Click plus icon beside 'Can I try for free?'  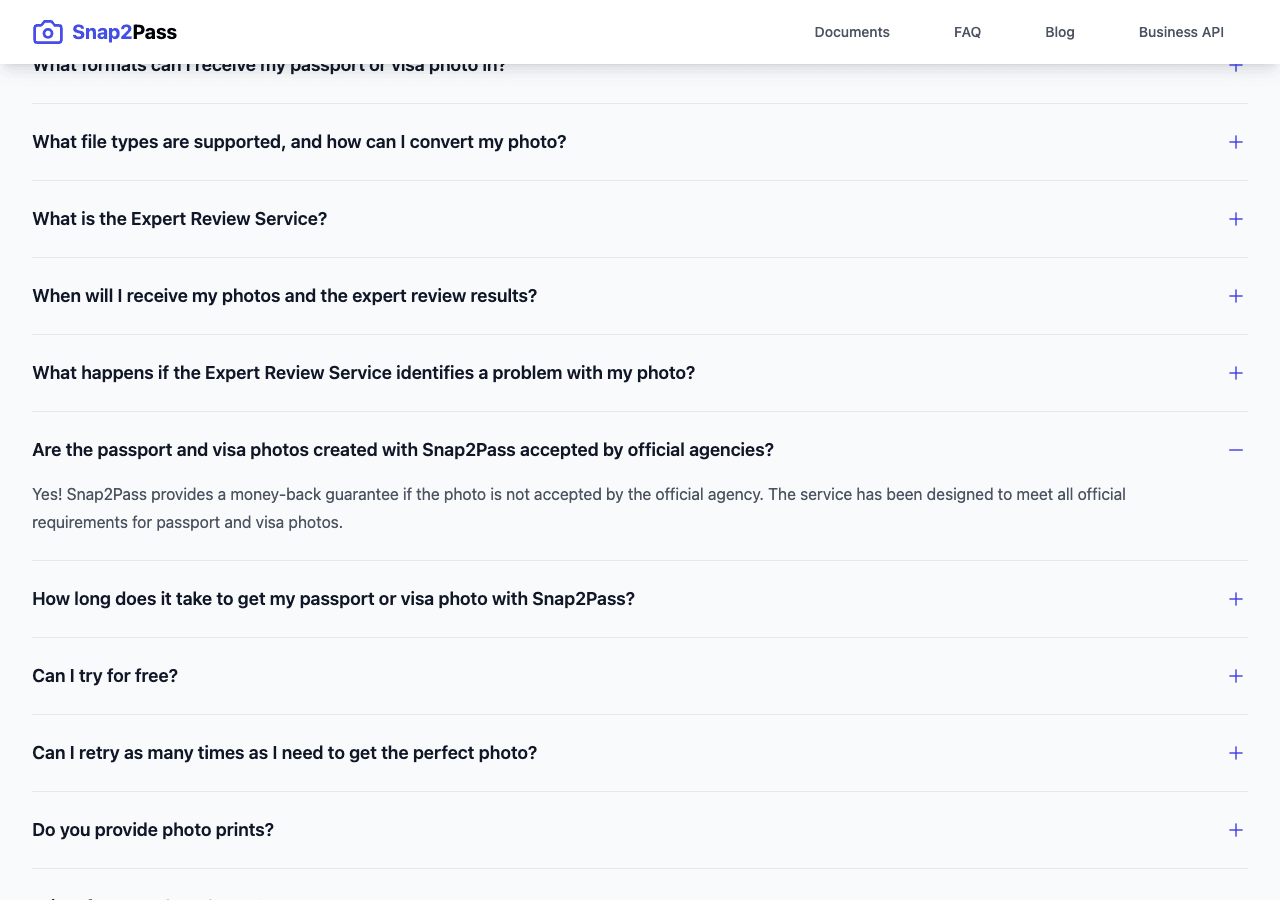click(1236, 676)
